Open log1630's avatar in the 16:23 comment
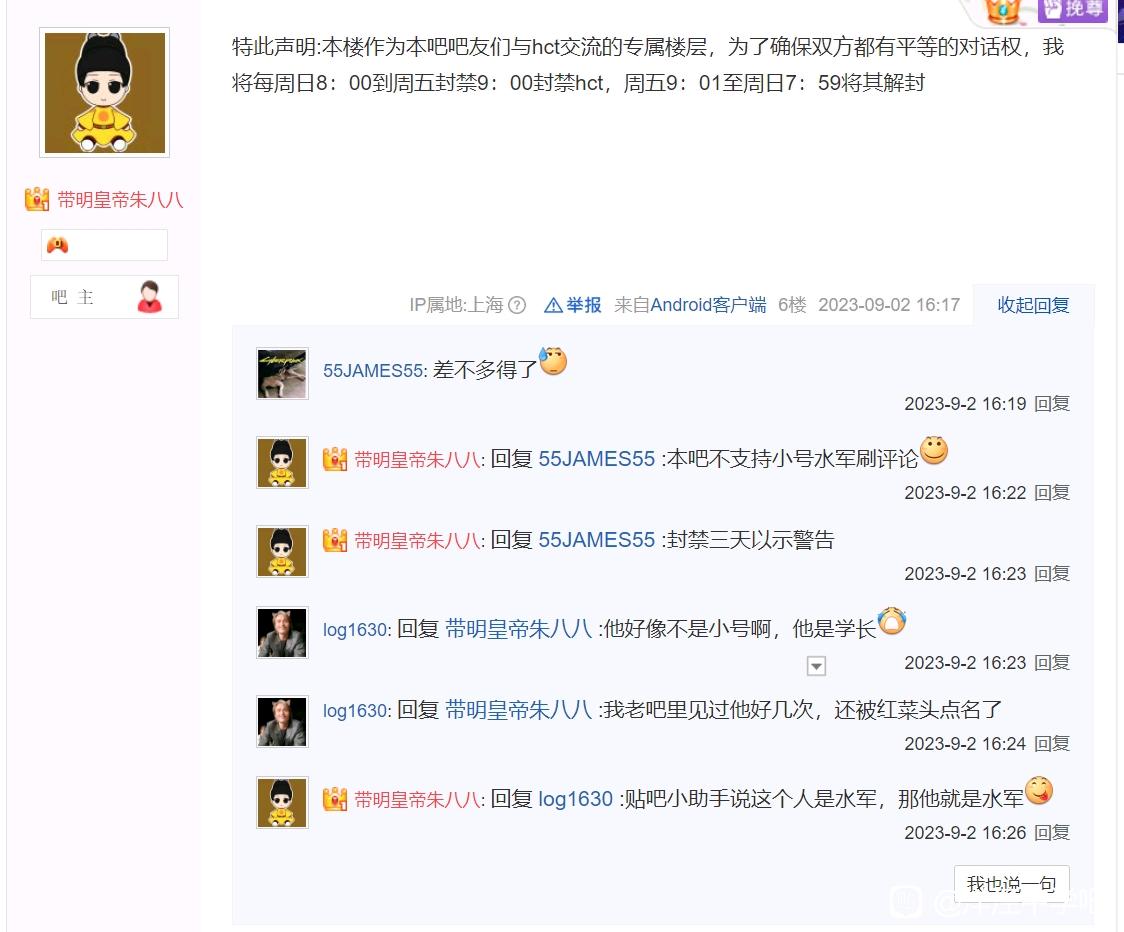The image size is (1124, 932). (282, 632)
